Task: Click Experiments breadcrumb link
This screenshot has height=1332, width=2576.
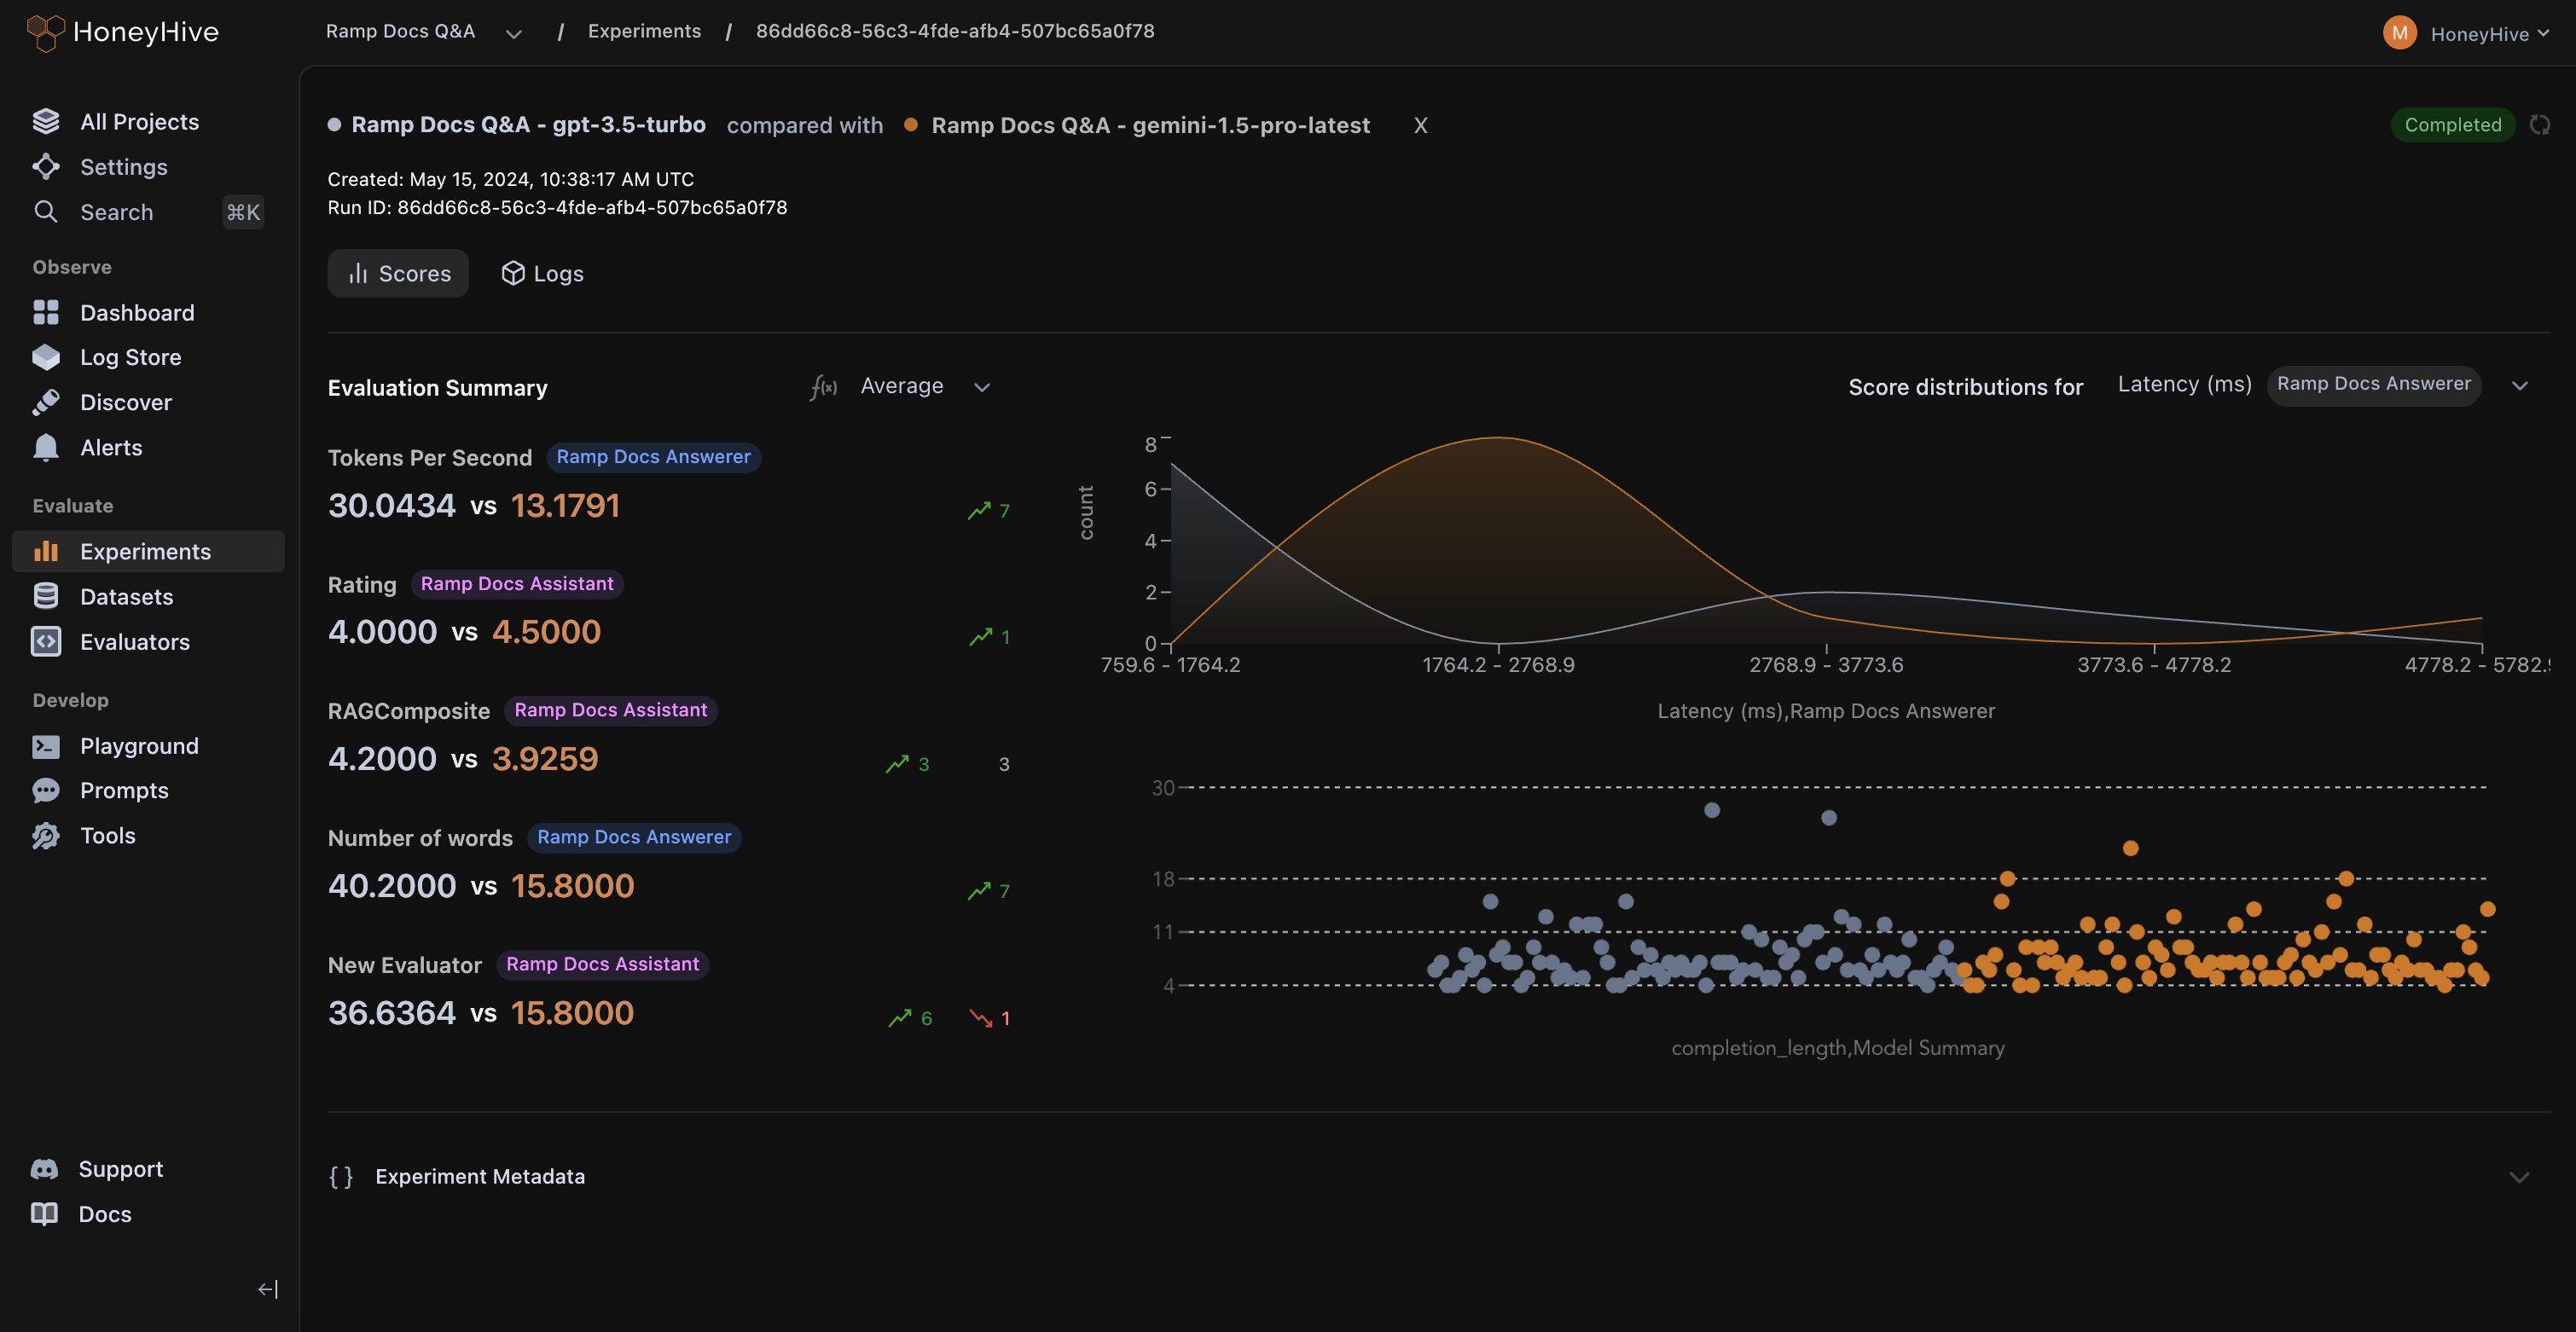Action: coord(644,31)
